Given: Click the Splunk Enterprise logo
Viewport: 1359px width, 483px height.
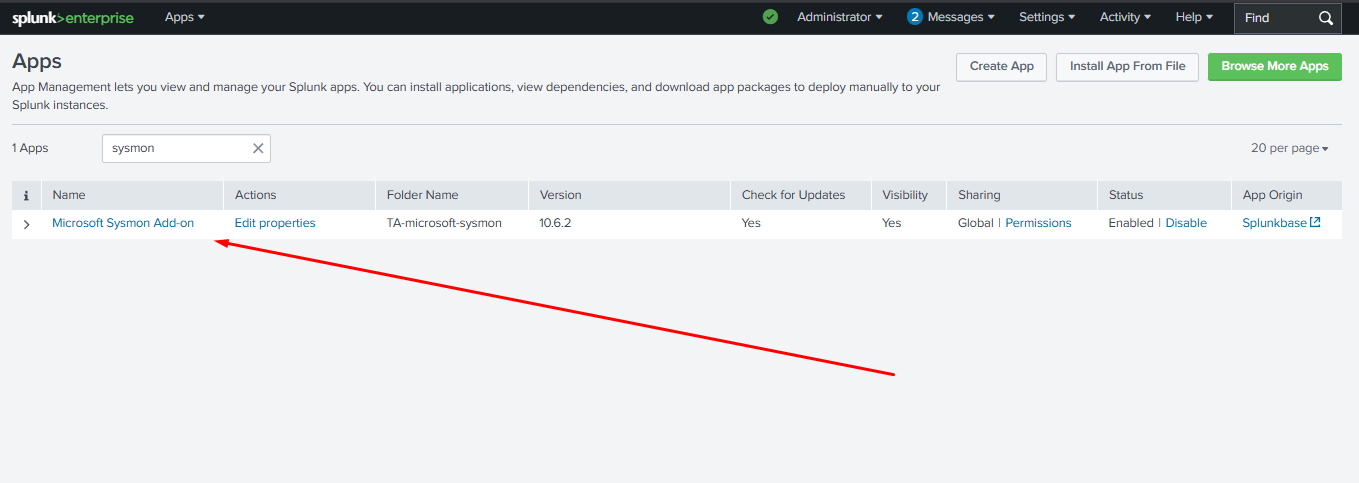Looking at the screenshot, I should (73, 18).
